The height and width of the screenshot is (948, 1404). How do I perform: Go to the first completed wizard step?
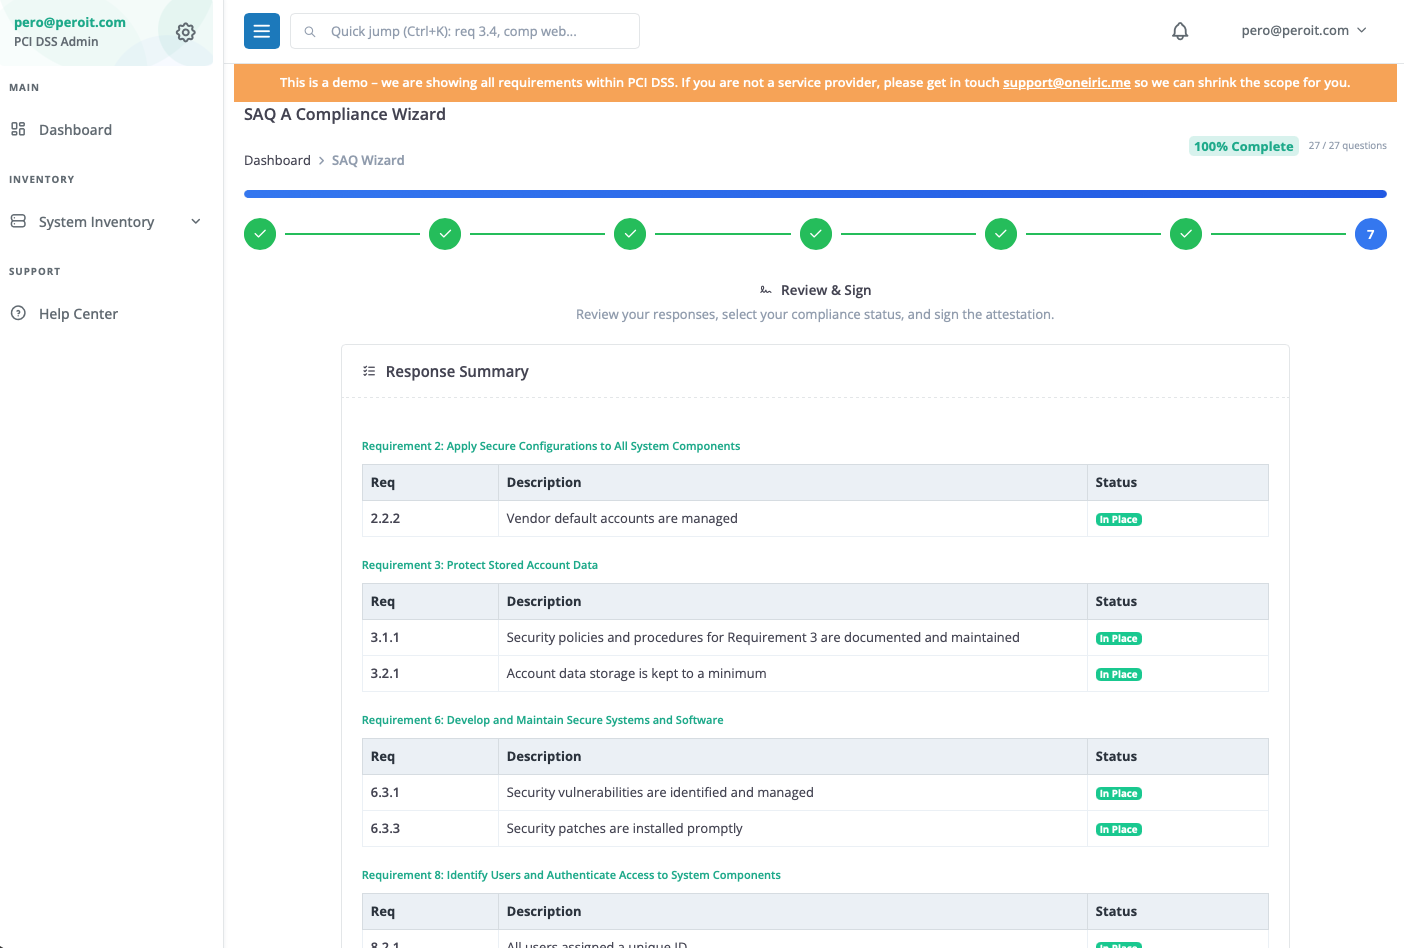[260, 234]
